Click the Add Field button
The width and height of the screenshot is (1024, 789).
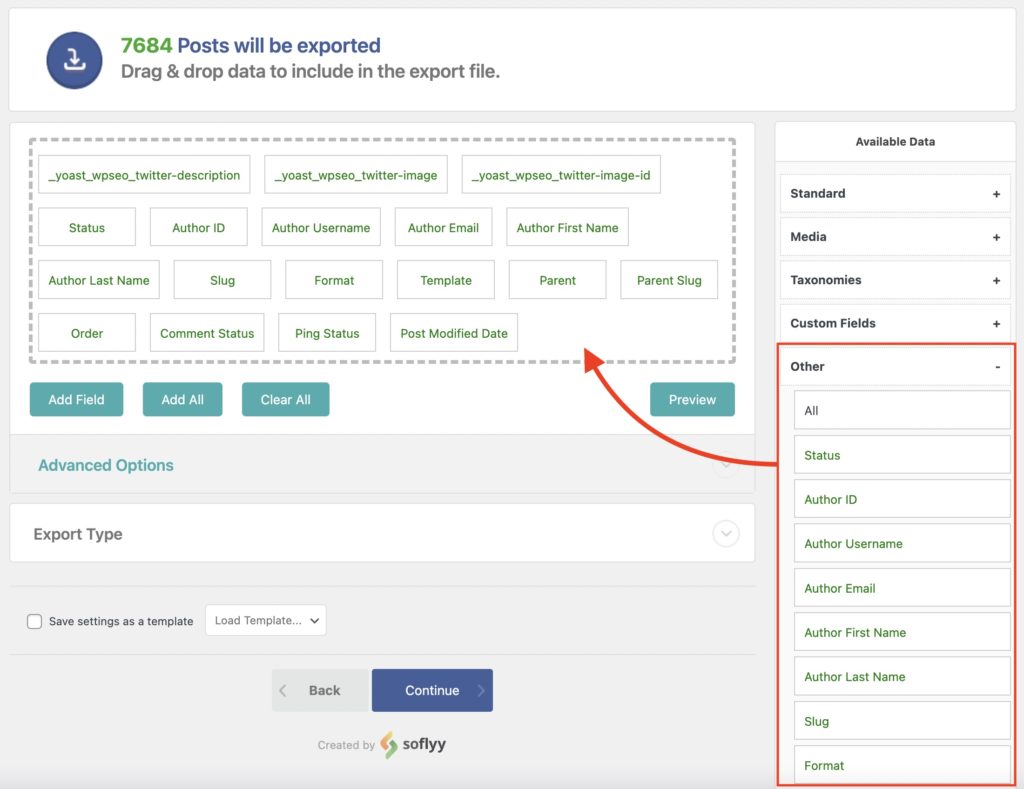click(x=76, y=399)
